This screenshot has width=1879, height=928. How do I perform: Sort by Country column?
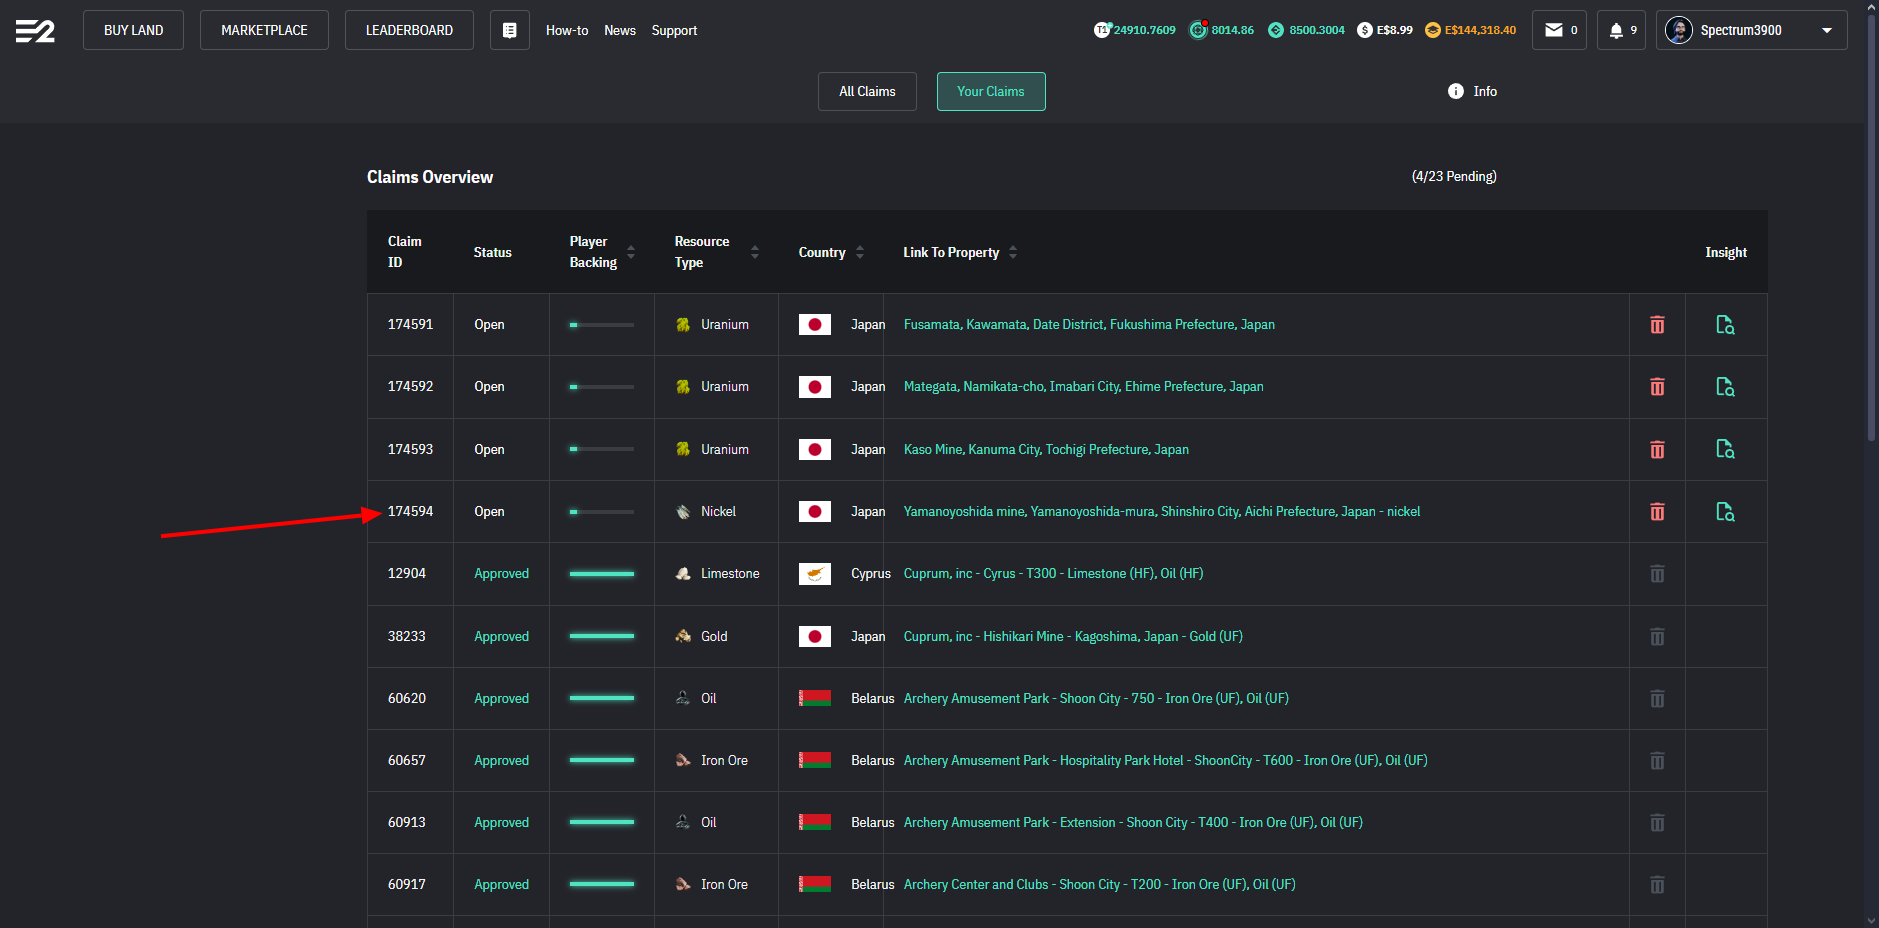pyautogui.click(x=860, y=252)
